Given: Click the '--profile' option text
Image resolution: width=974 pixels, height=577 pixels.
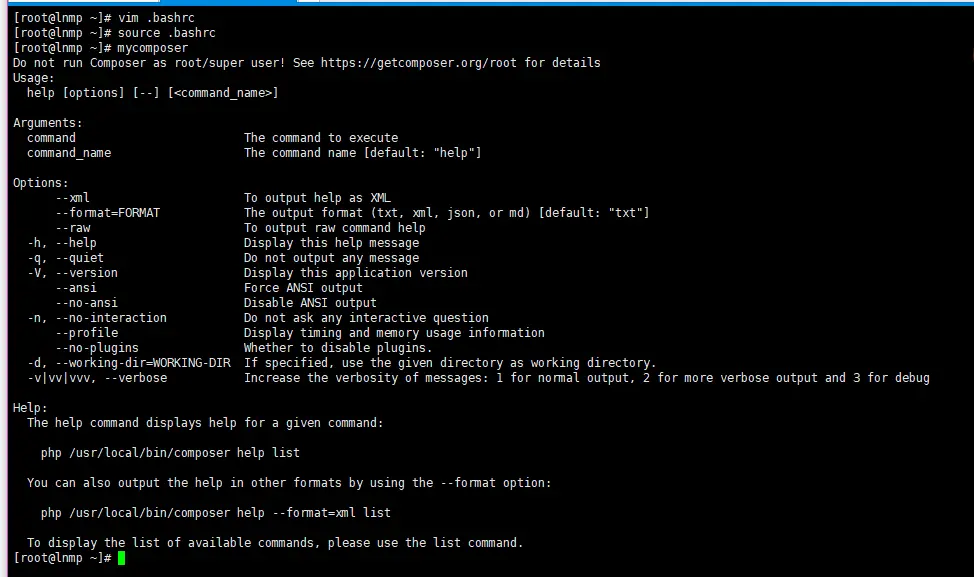Looking at the screenshot, I should pyautogui.click(x=86, y=333).
